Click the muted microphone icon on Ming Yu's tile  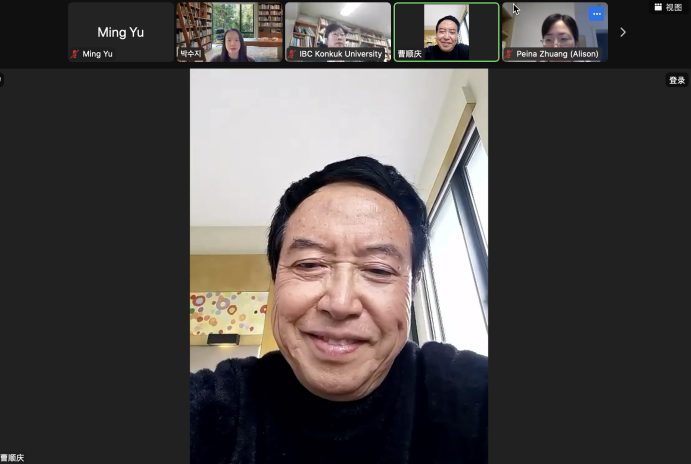[75, 54]
